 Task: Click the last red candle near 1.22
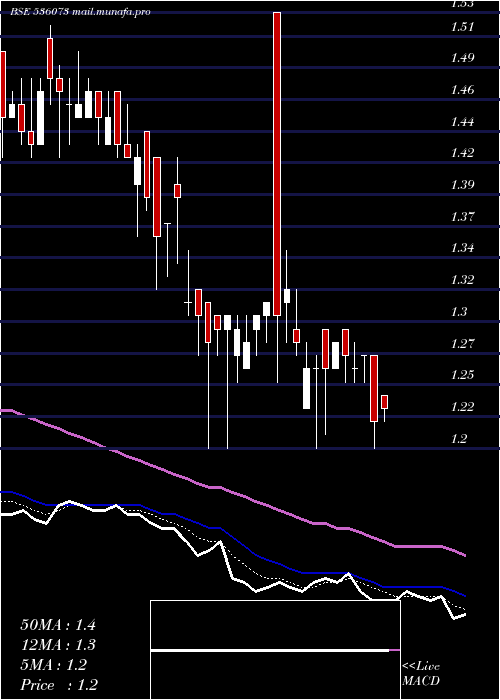(384, 402)
